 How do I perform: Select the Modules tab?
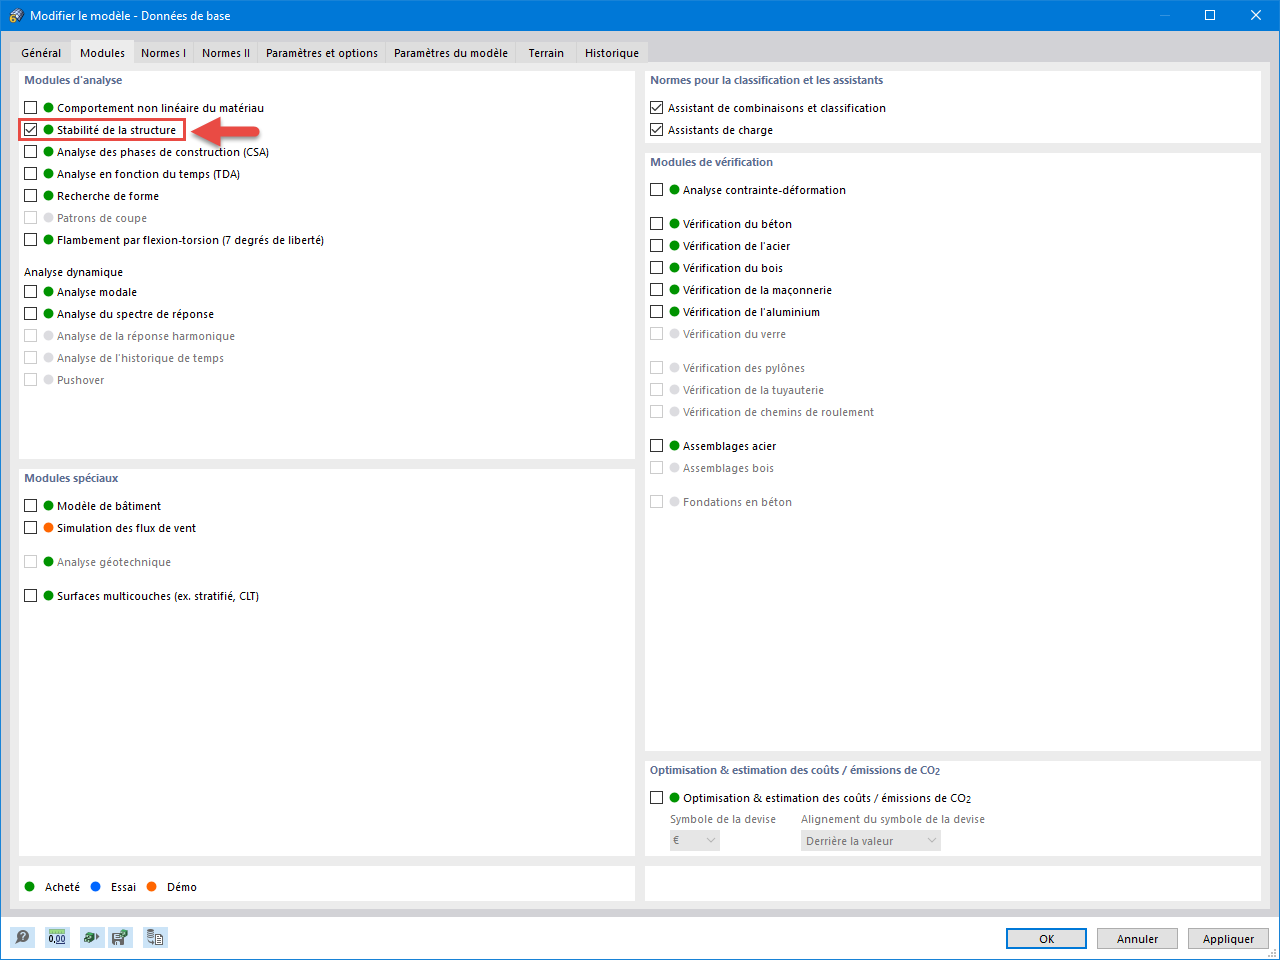coord(103,53)
